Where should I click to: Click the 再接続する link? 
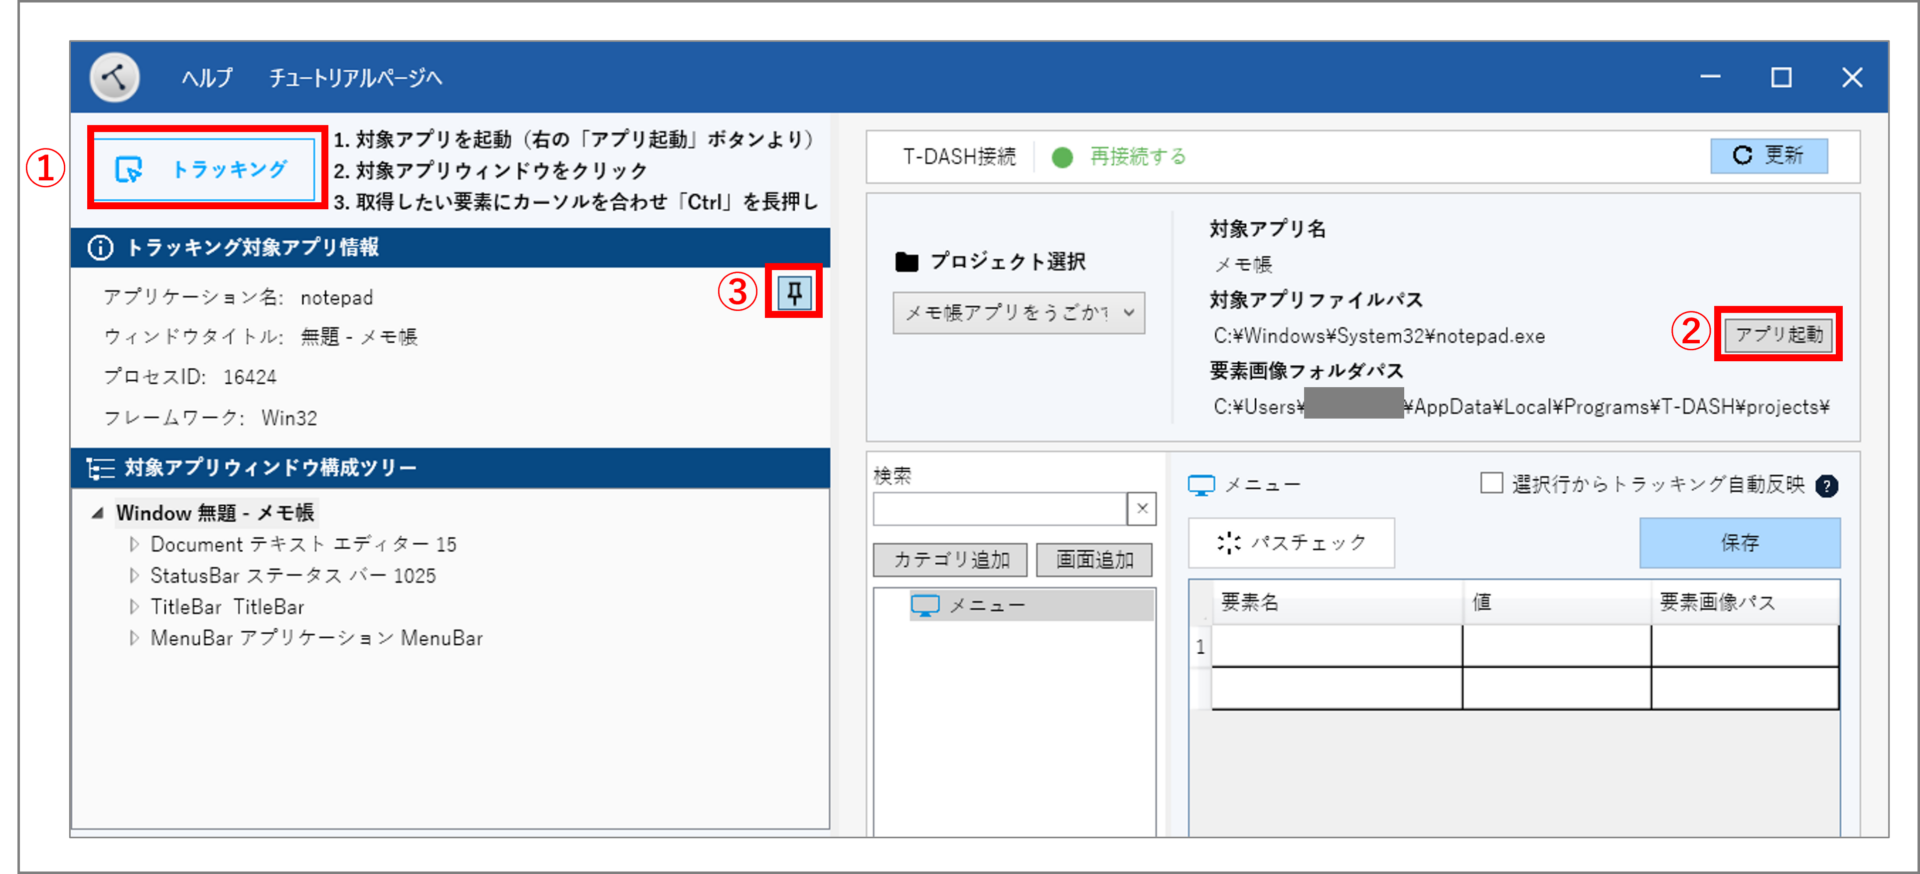tap(1138, 157)
